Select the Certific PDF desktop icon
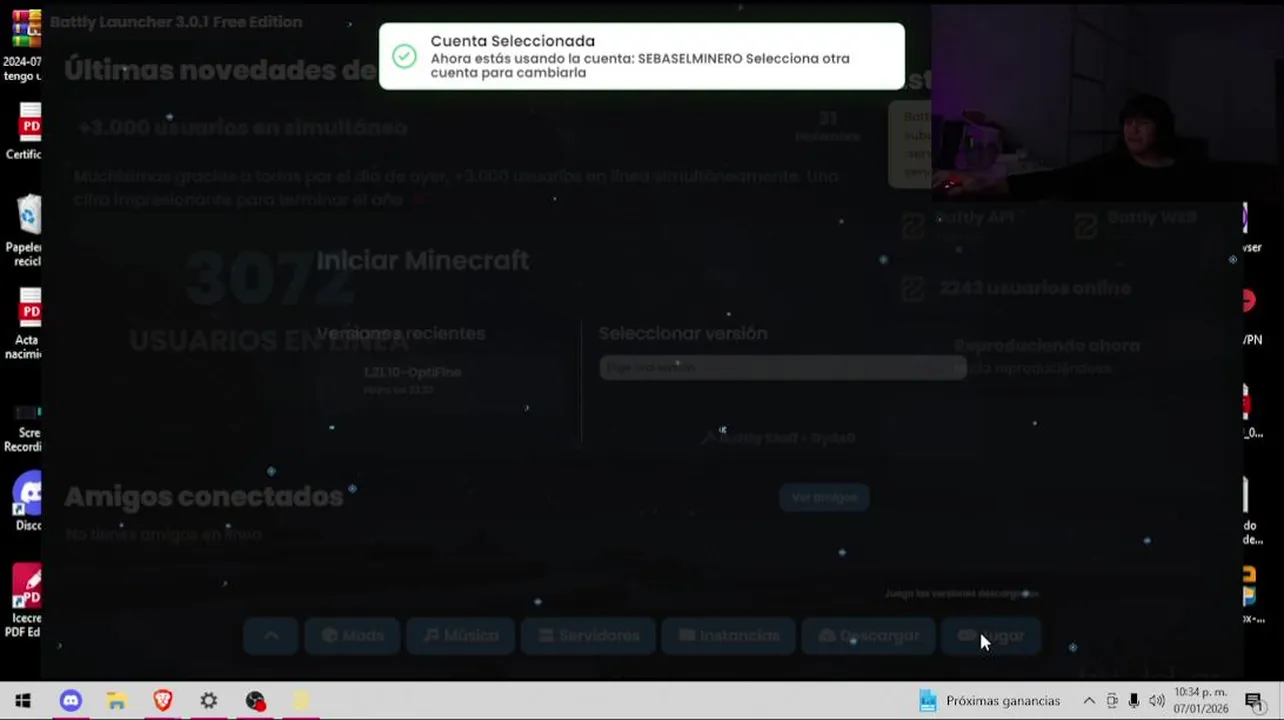The width and height of the screenshot is (1284, 720). [24, 131]
